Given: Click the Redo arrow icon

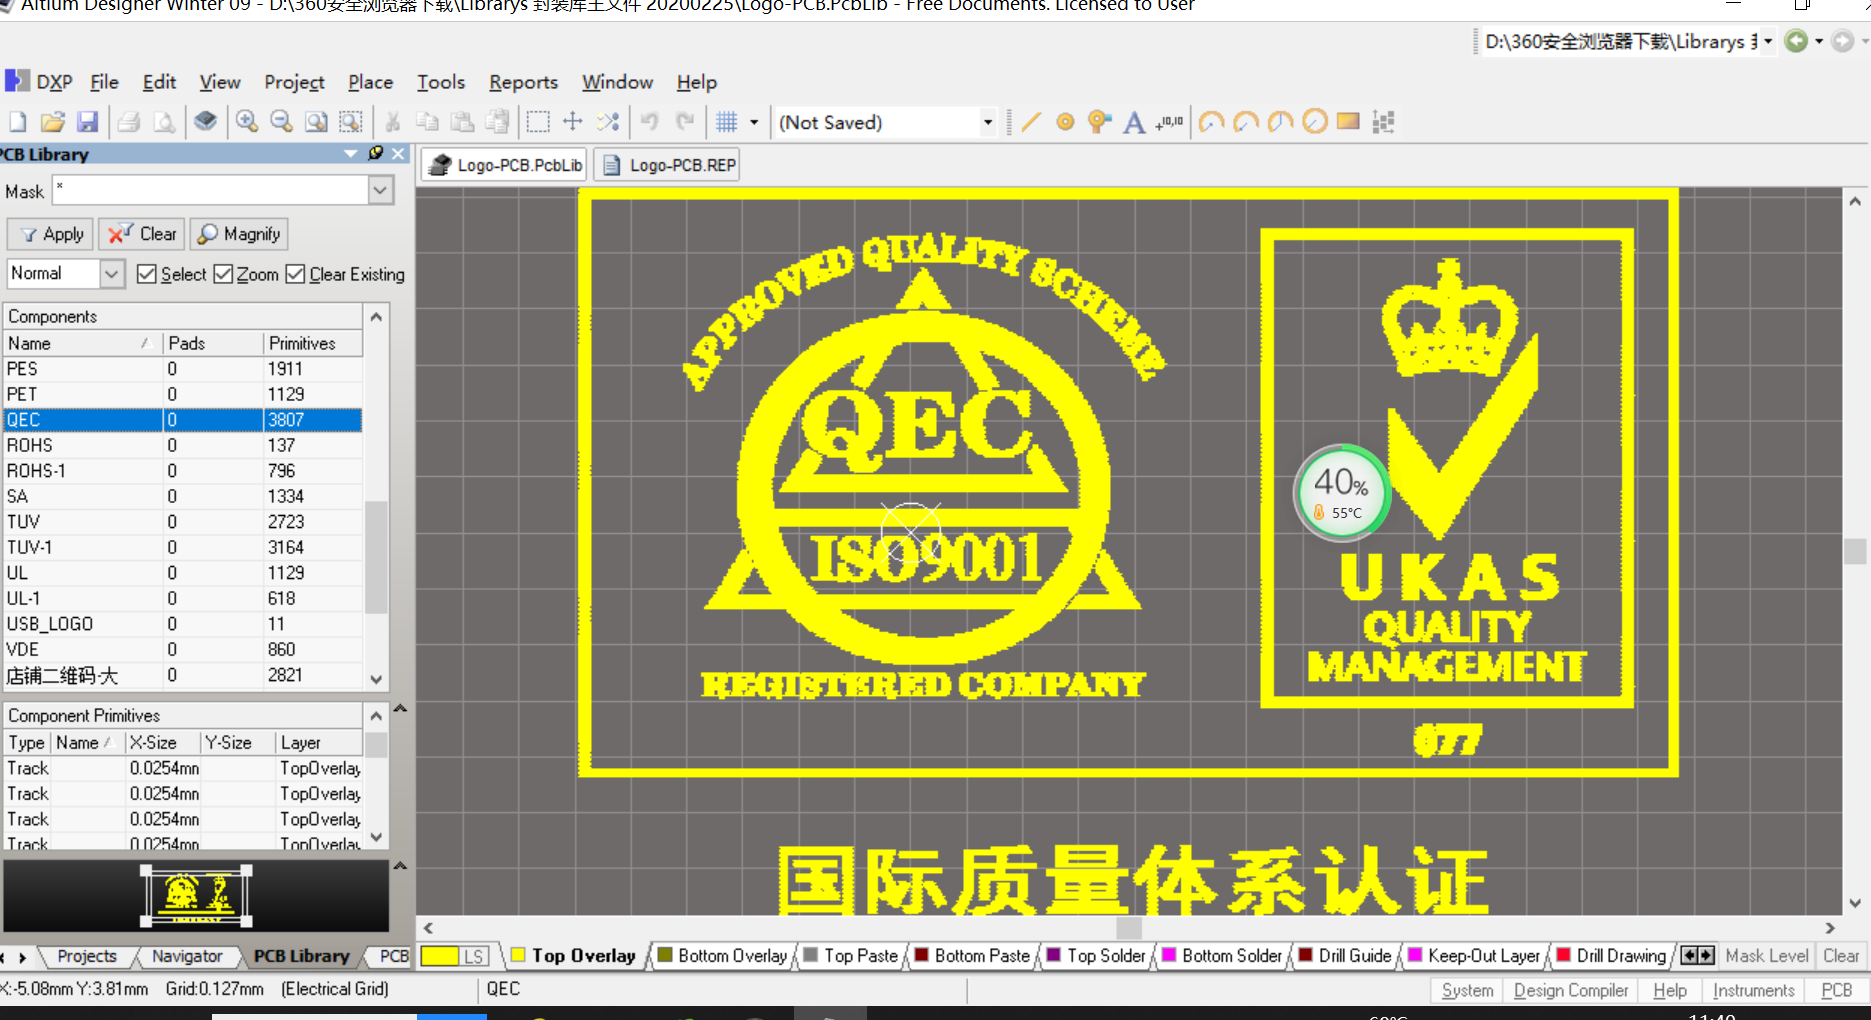Looking at the screenshot, I should pos(685,122).
